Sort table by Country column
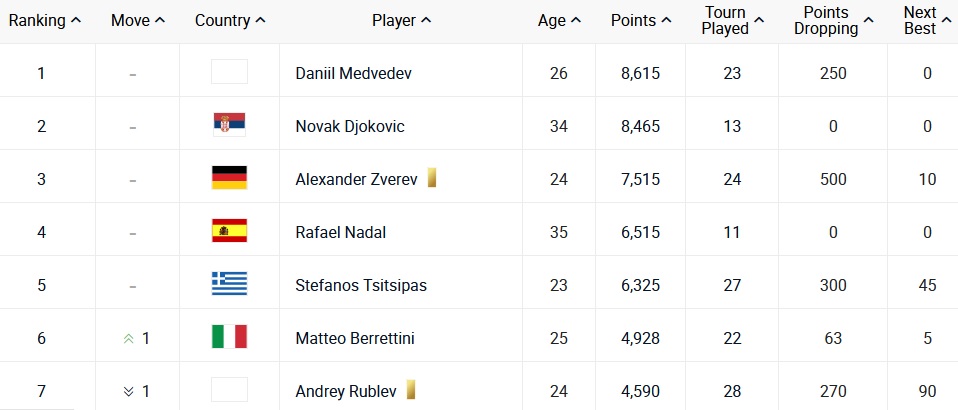Screen dimensions: 958x410 tap(230, 21)
